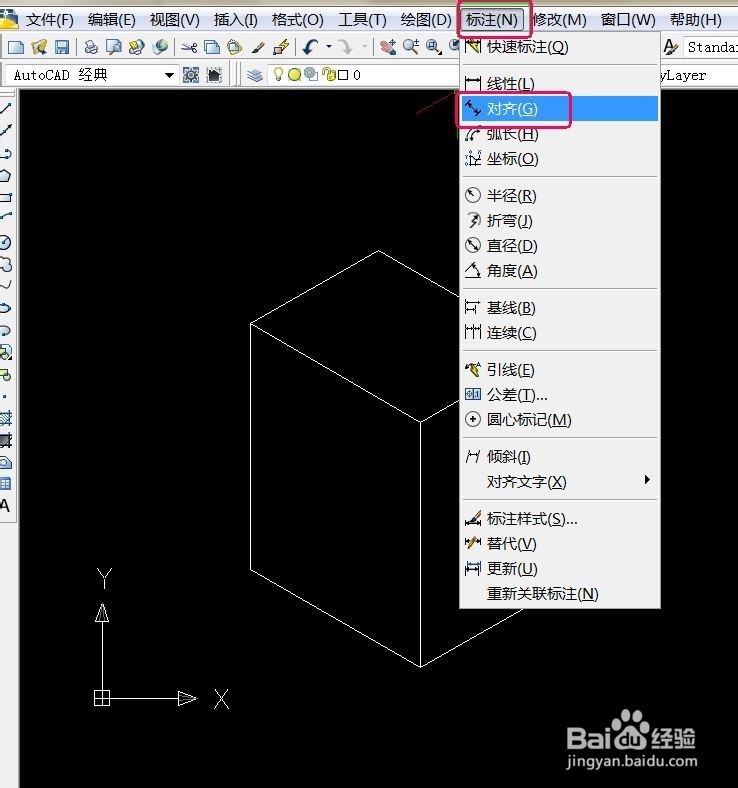
Task: Choose 坐标(O) ordinate dimension
Action: coord(560,159)
